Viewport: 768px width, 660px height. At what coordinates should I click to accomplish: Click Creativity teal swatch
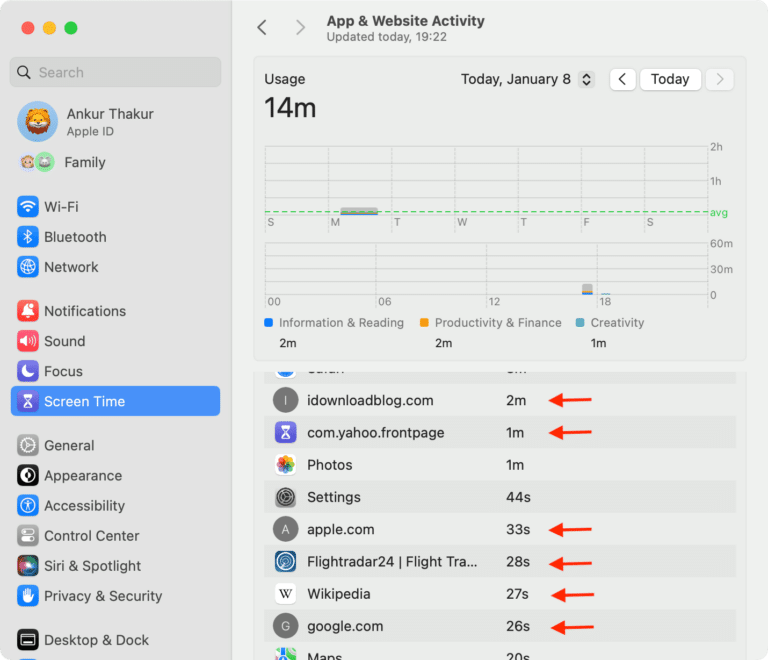(x=580, y=323)
